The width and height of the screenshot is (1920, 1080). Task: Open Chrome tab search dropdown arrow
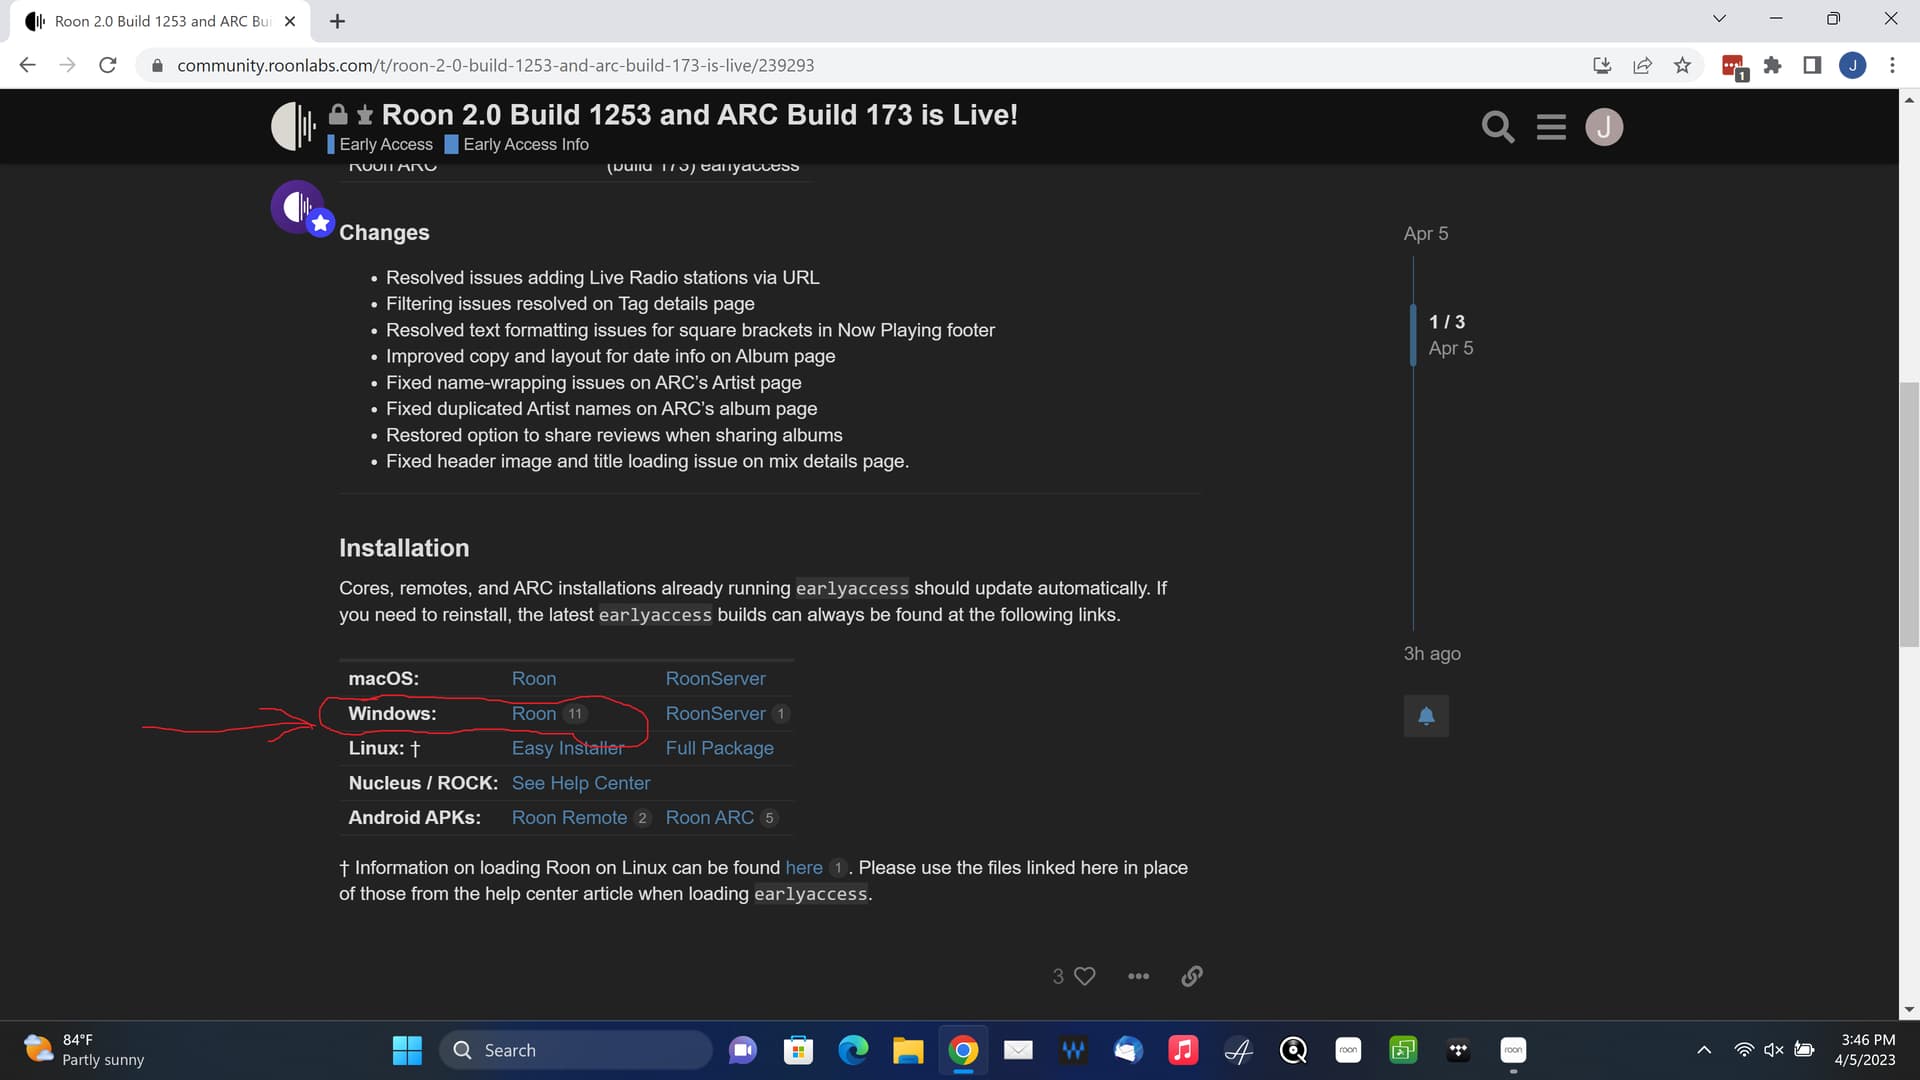click(1719, 19)
